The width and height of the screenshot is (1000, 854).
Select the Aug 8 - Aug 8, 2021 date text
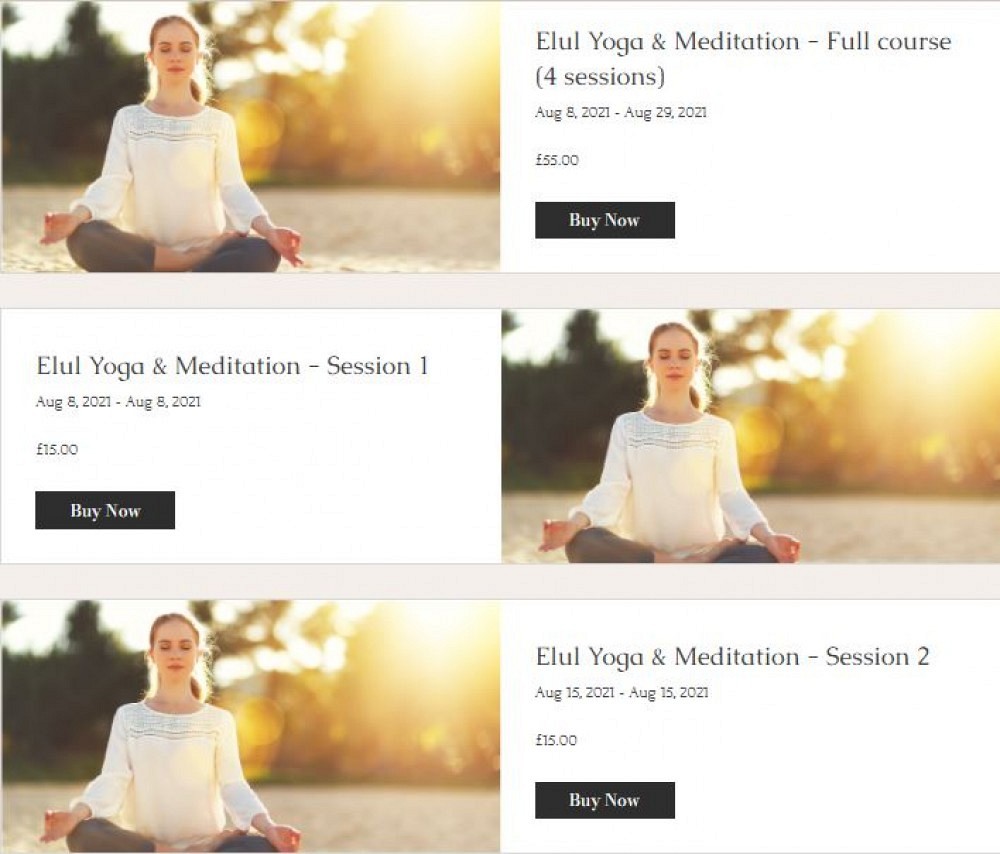click(118, 402)
